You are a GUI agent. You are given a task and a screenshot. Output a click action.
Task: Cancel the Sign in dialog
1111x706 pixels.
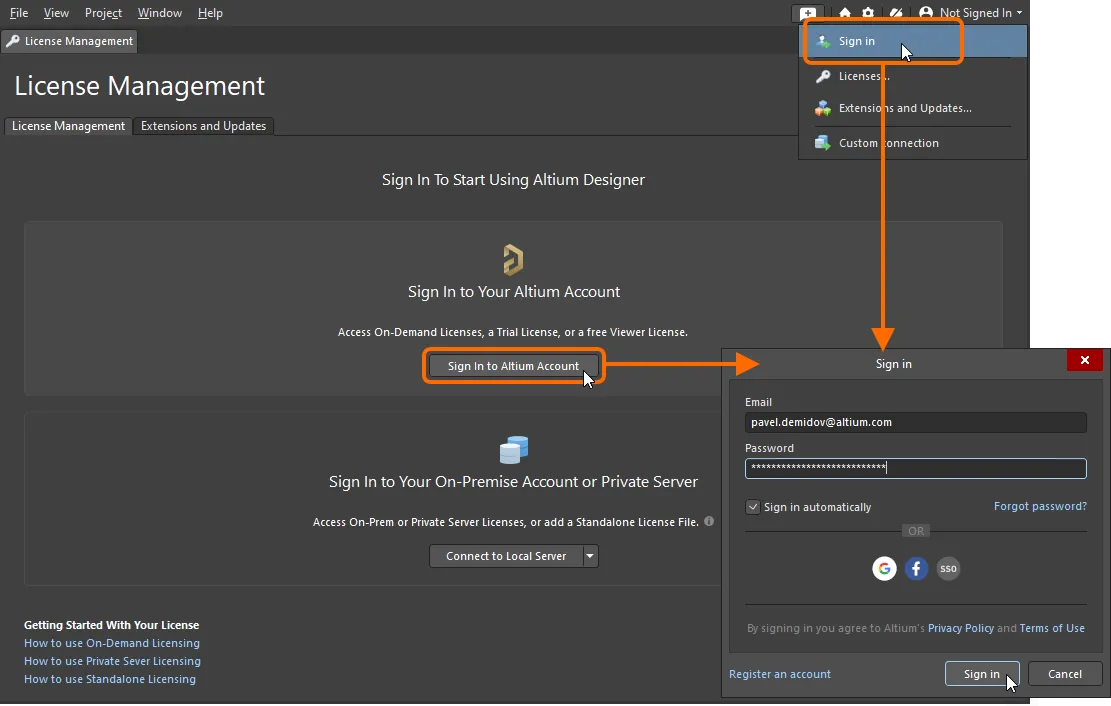click(x=1065, y=674)
